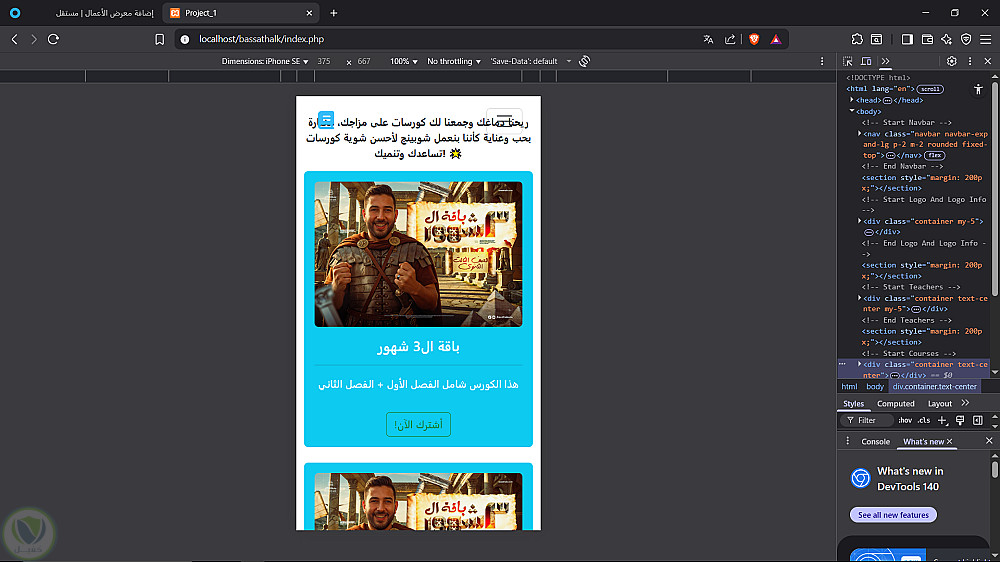Open the browser hamburger main menu
Image resolution: width=1000 pixels, height=562 pixels.
point(986,39)
